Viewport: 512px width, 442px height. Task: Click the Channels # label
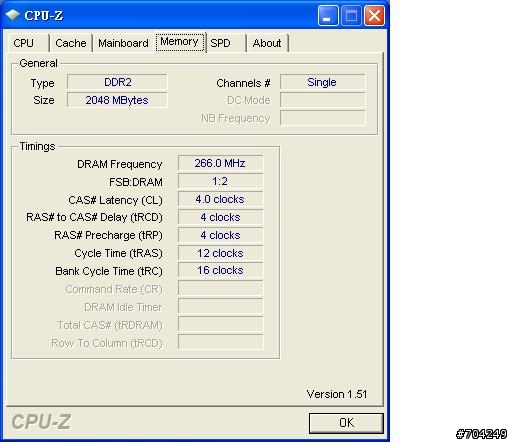point(243,83)
